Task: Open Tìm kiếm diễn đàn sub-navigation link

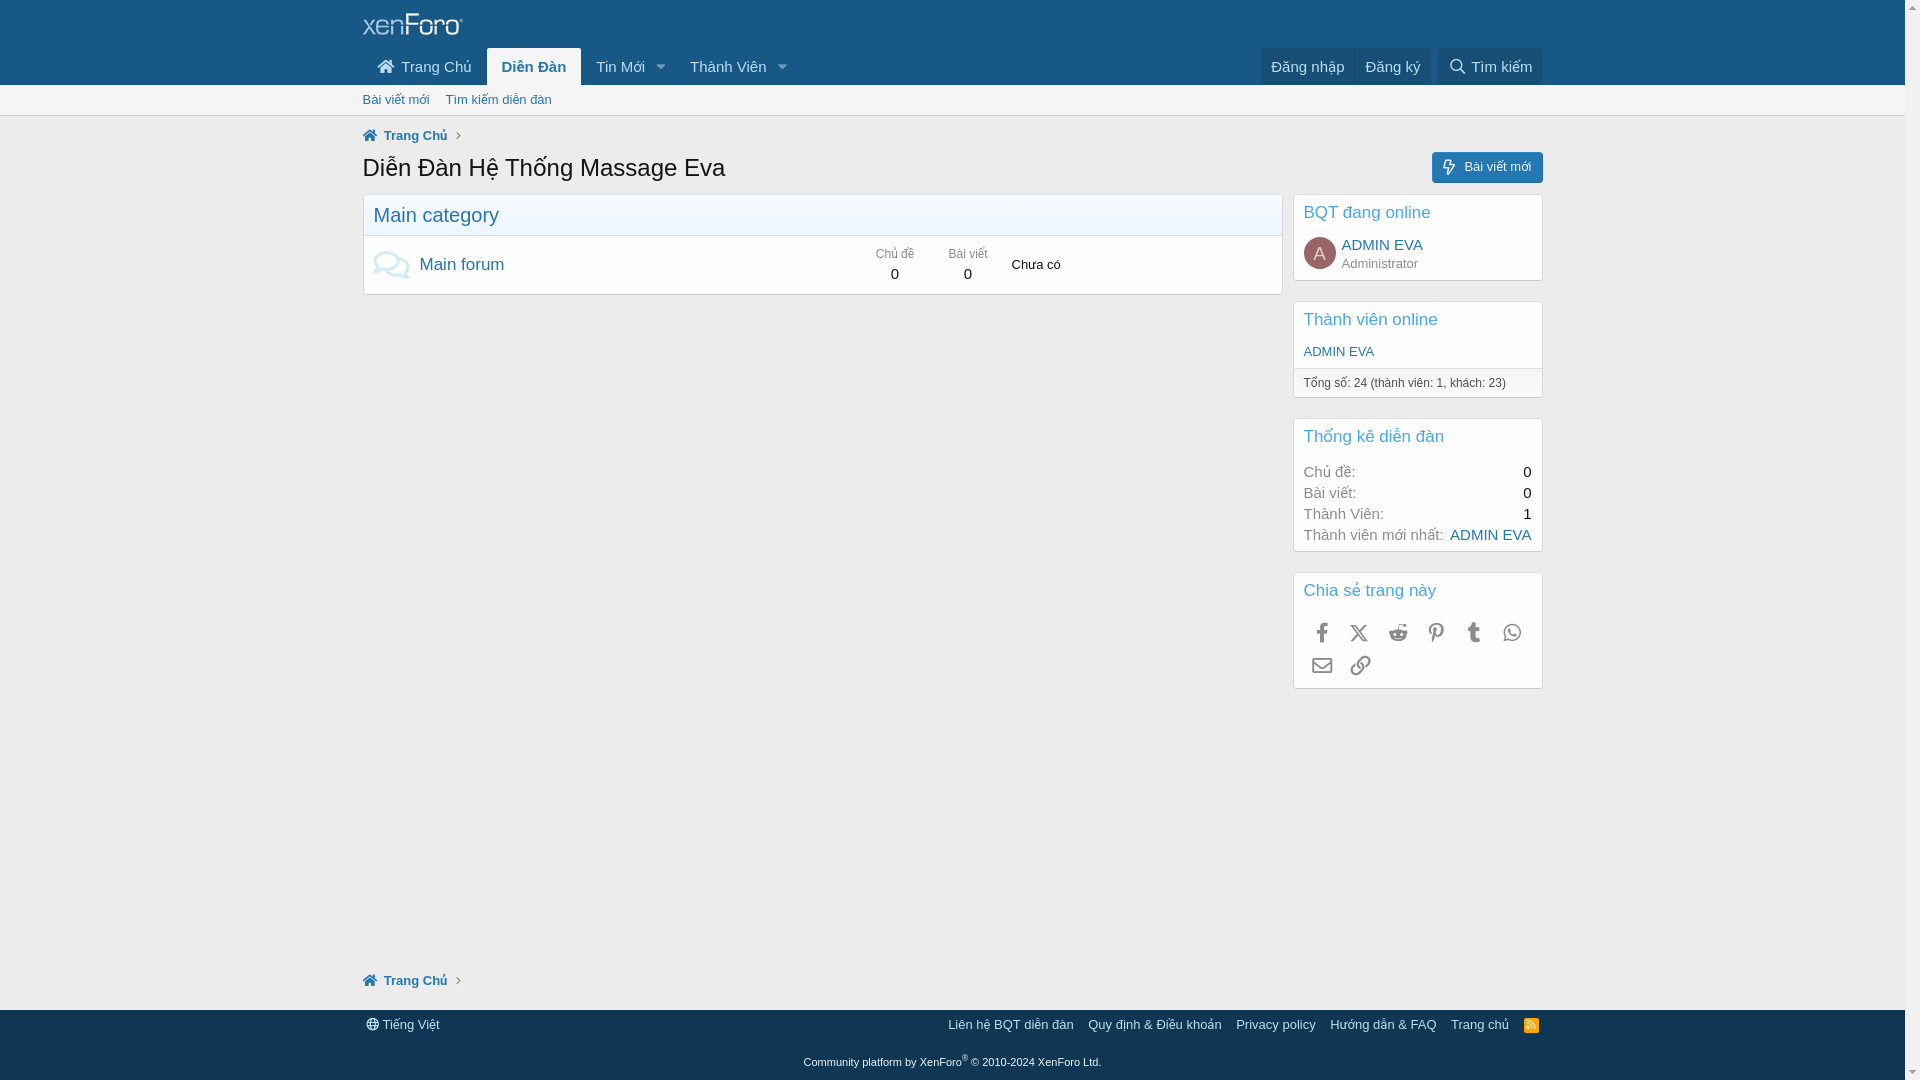Action: 498,100
